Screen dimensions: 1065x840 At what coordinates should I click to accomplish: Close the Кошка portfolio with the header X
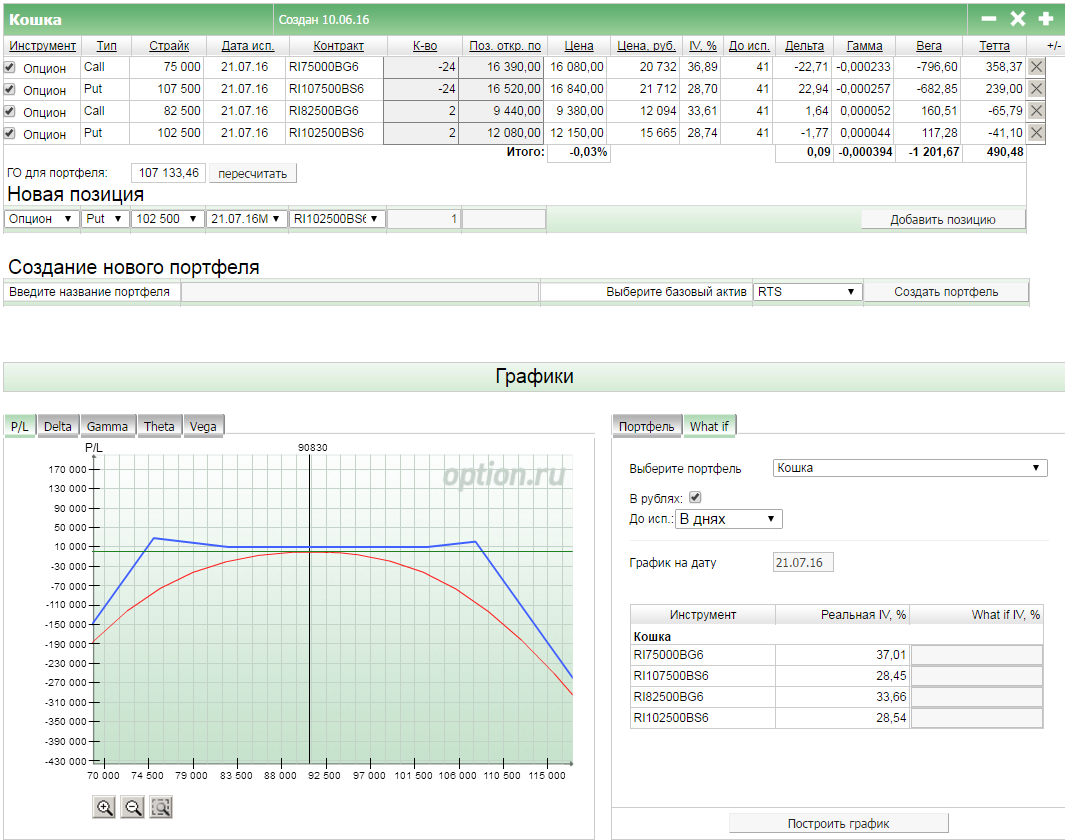pyautogui.click(x=1017, y=19)
